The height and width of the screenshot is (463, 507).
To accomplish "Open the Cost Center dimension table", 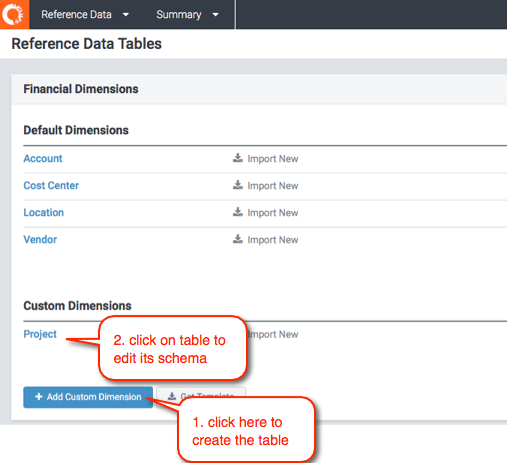I will [x=51, y=185].
